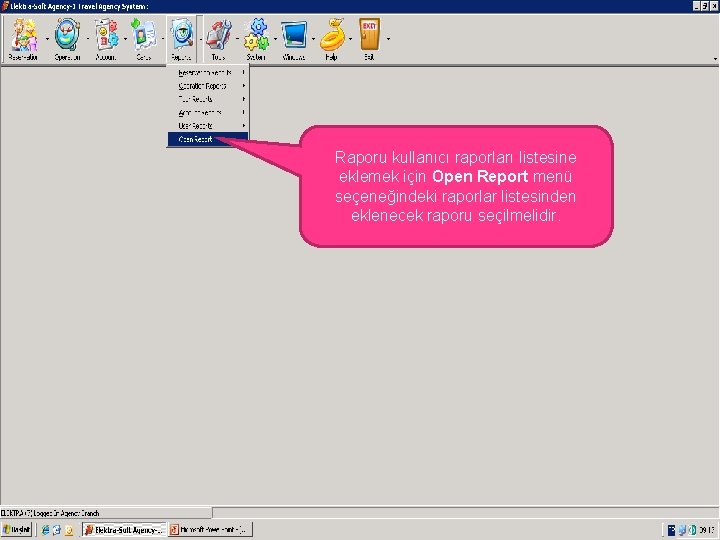
Task: Expand the dropdown arrow beside System
Action: click(276, 39)
